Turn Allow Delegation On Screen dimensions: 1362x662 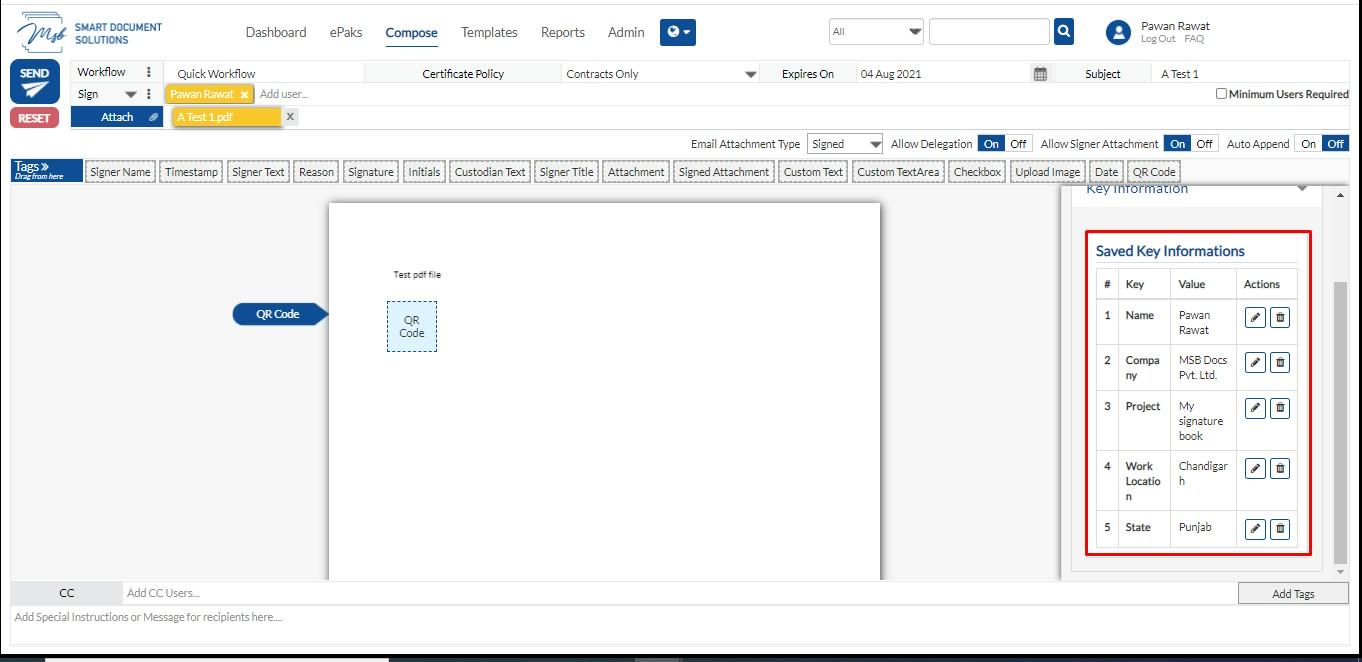coord(991,144)
